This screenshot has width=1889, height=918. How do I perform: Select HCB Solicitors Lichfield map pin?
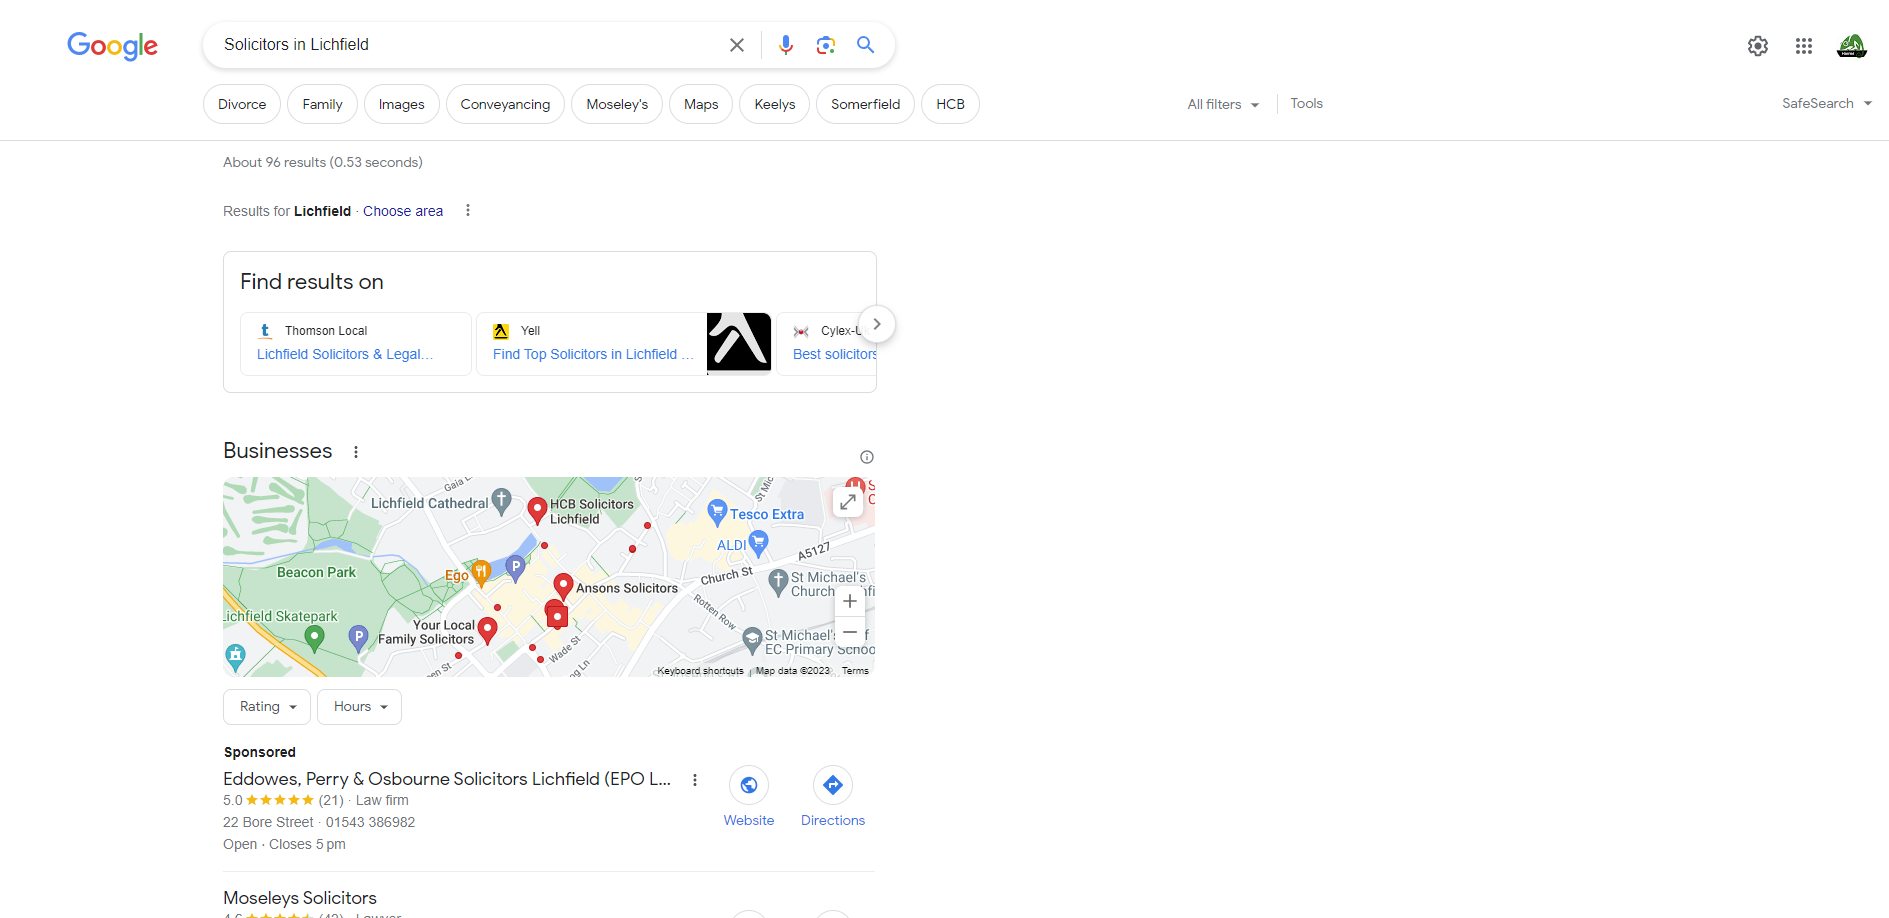537,510
